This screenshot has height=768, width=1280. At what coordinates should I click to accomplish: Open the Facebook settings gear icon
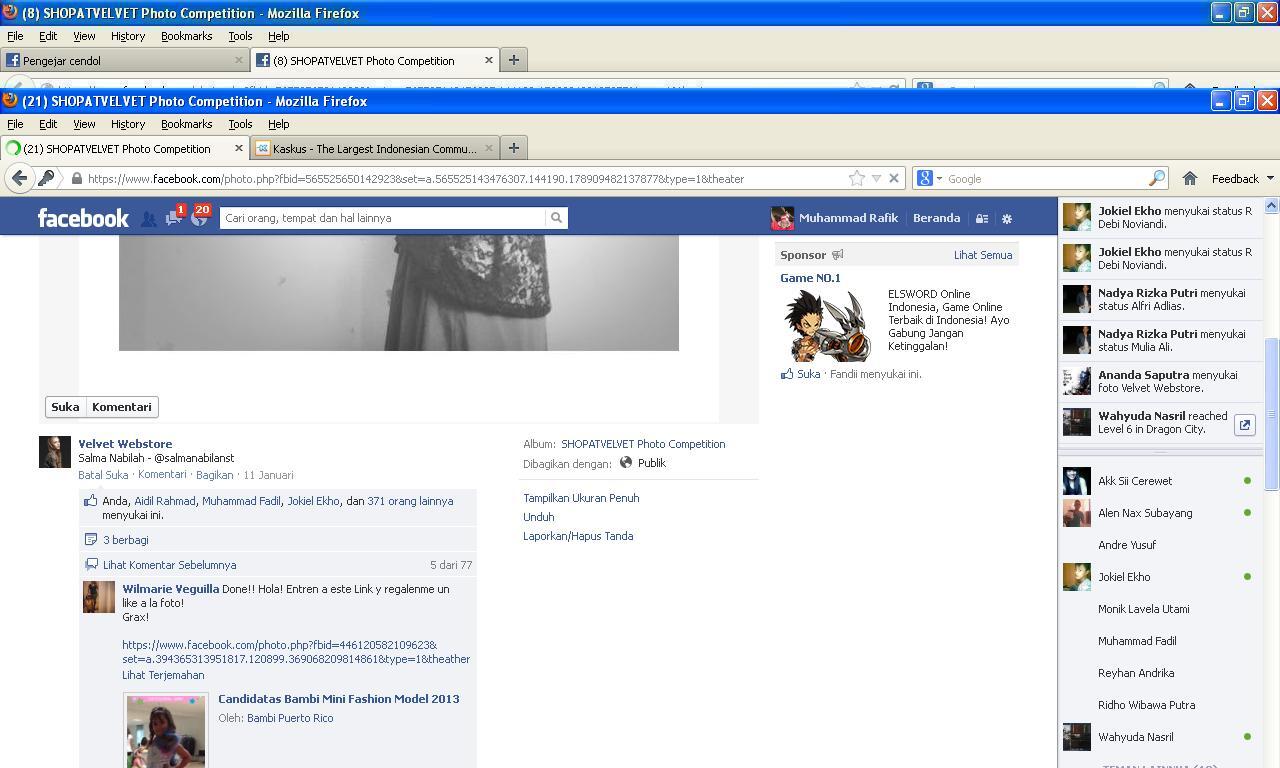tap(1007, 218)
